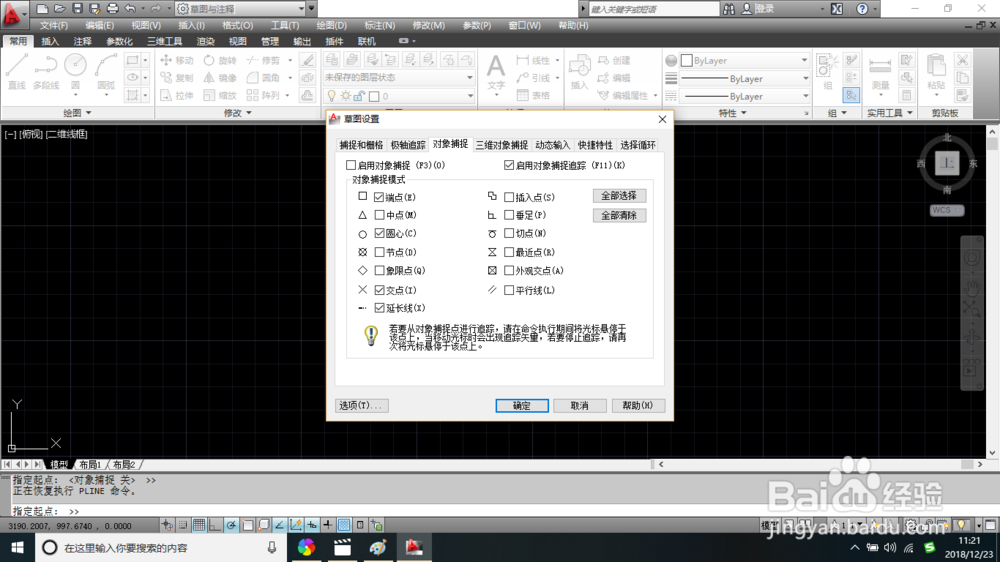This screenshot has width=1000, height=562.
Task: Expand the Draw (绘图) panel
Action: point(77,113)
